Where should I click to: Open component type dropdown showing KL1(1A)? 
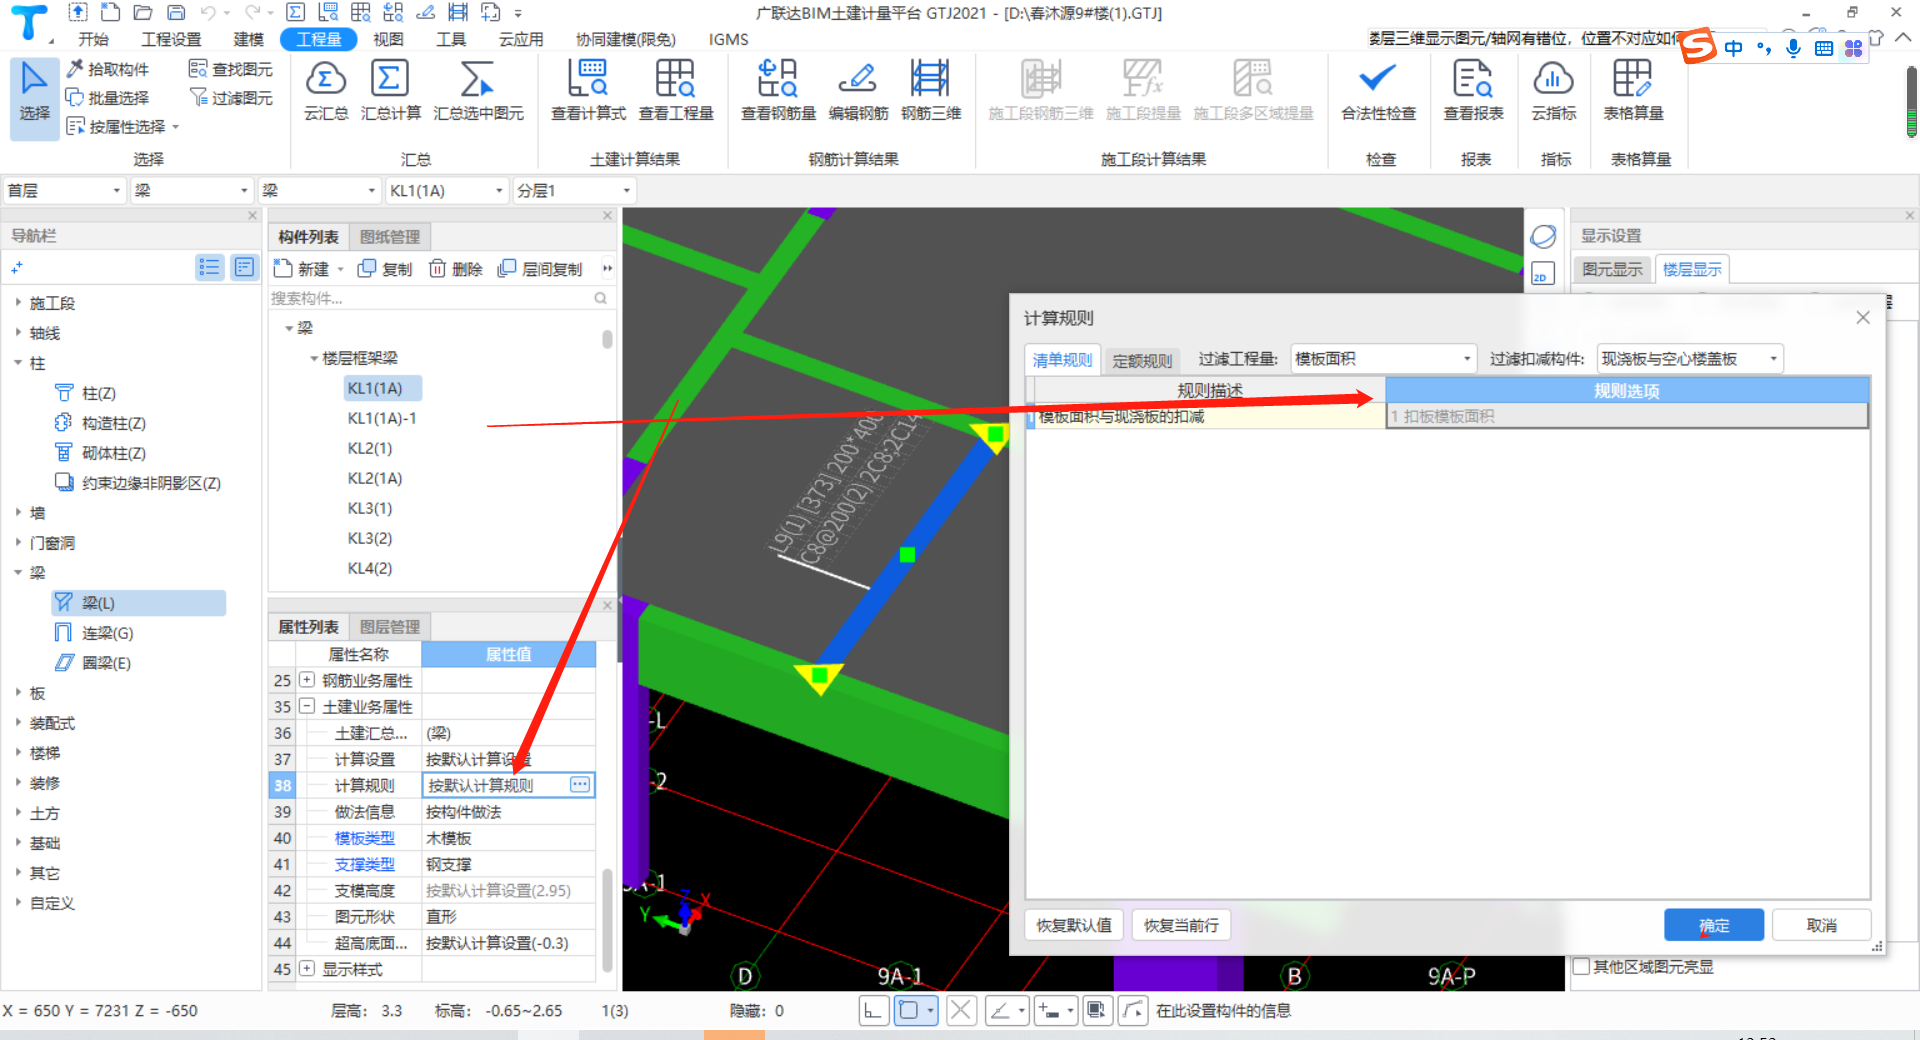pos(446,190)
